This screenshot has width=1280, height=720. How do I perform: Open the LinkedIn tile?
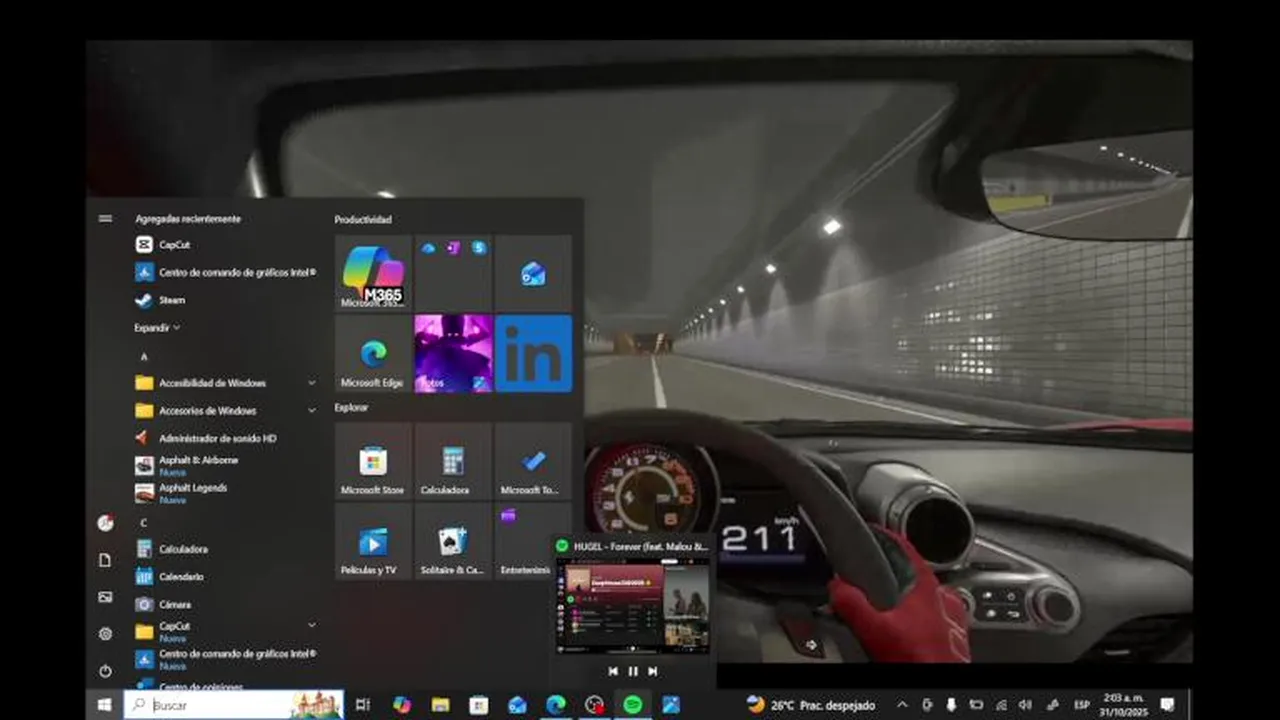[x=533, y=353]
